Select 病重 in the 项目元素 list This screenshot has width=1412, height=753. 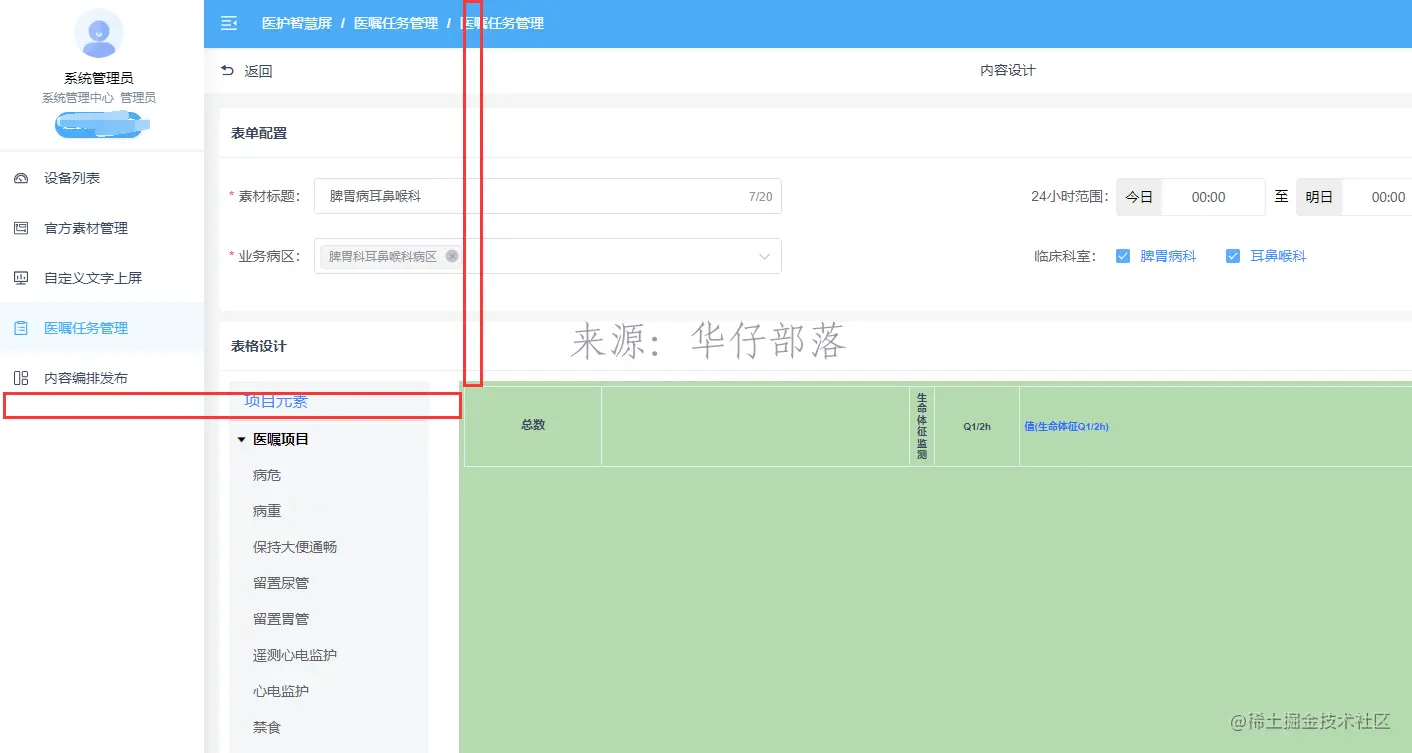click(267, 511)
